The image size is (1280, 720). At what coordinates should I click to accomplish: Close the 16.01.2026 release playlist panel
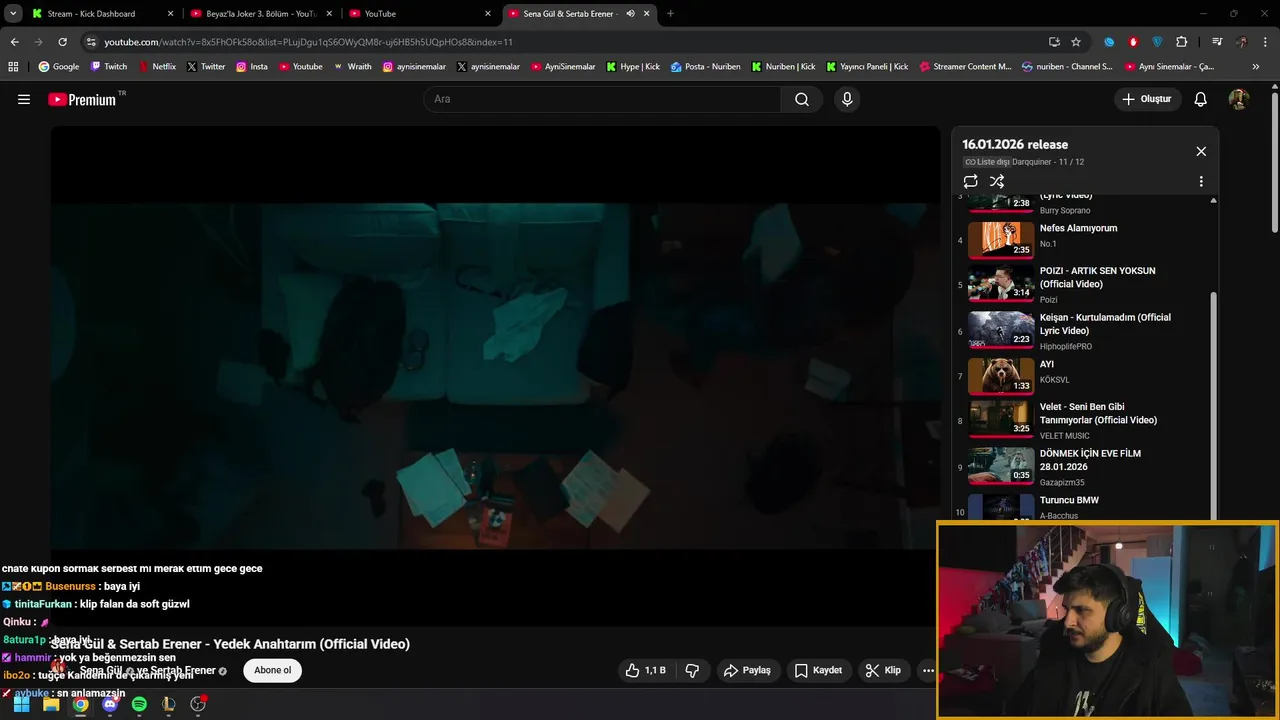pyautogui.click(x=1201, y=151)
